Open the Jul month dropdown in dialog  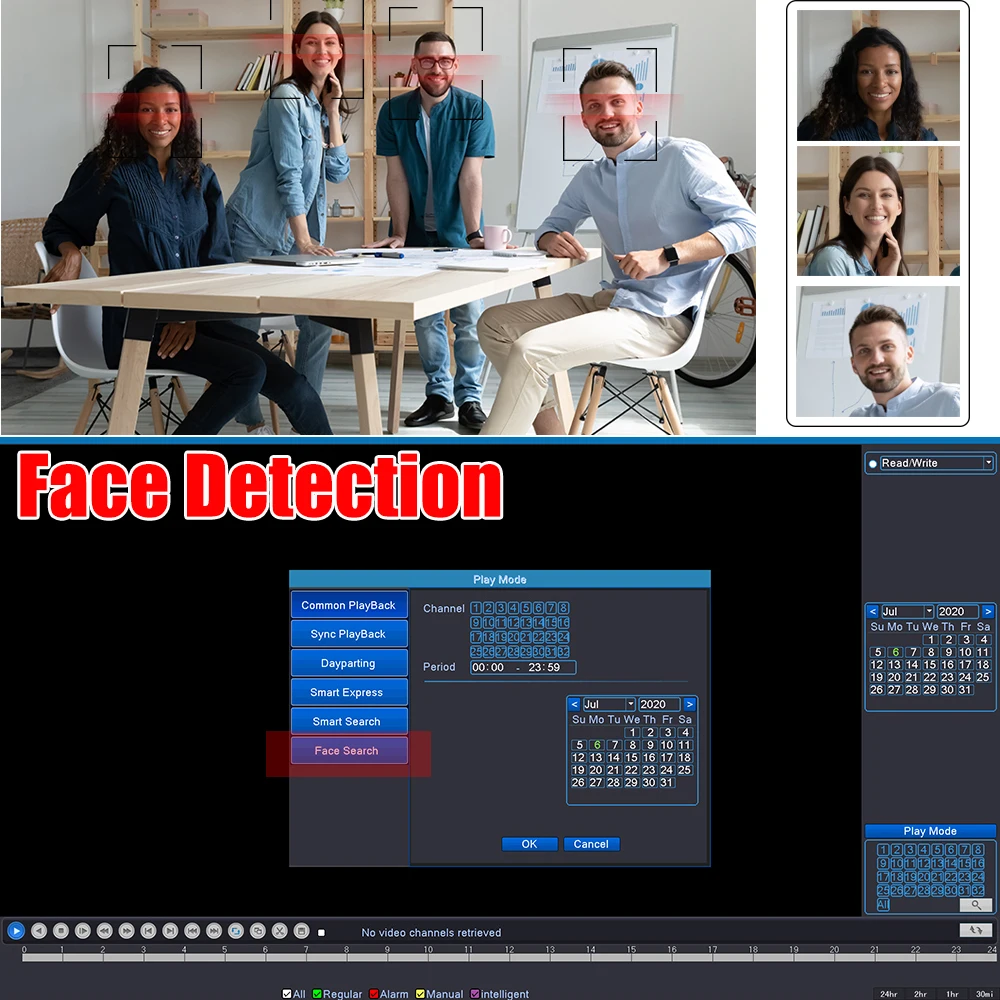(630, 704)
